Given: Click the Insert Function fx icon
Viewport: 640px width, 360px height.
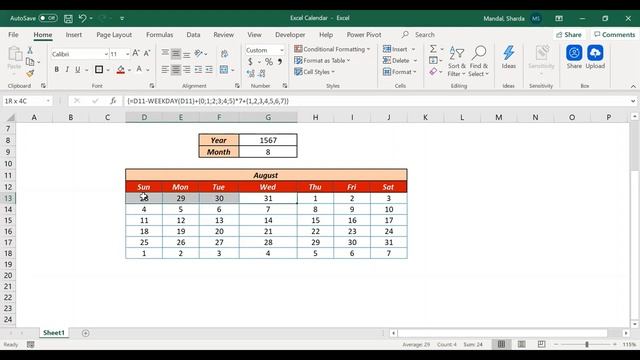Looking at the screenshot, I should tap(113, 101).
